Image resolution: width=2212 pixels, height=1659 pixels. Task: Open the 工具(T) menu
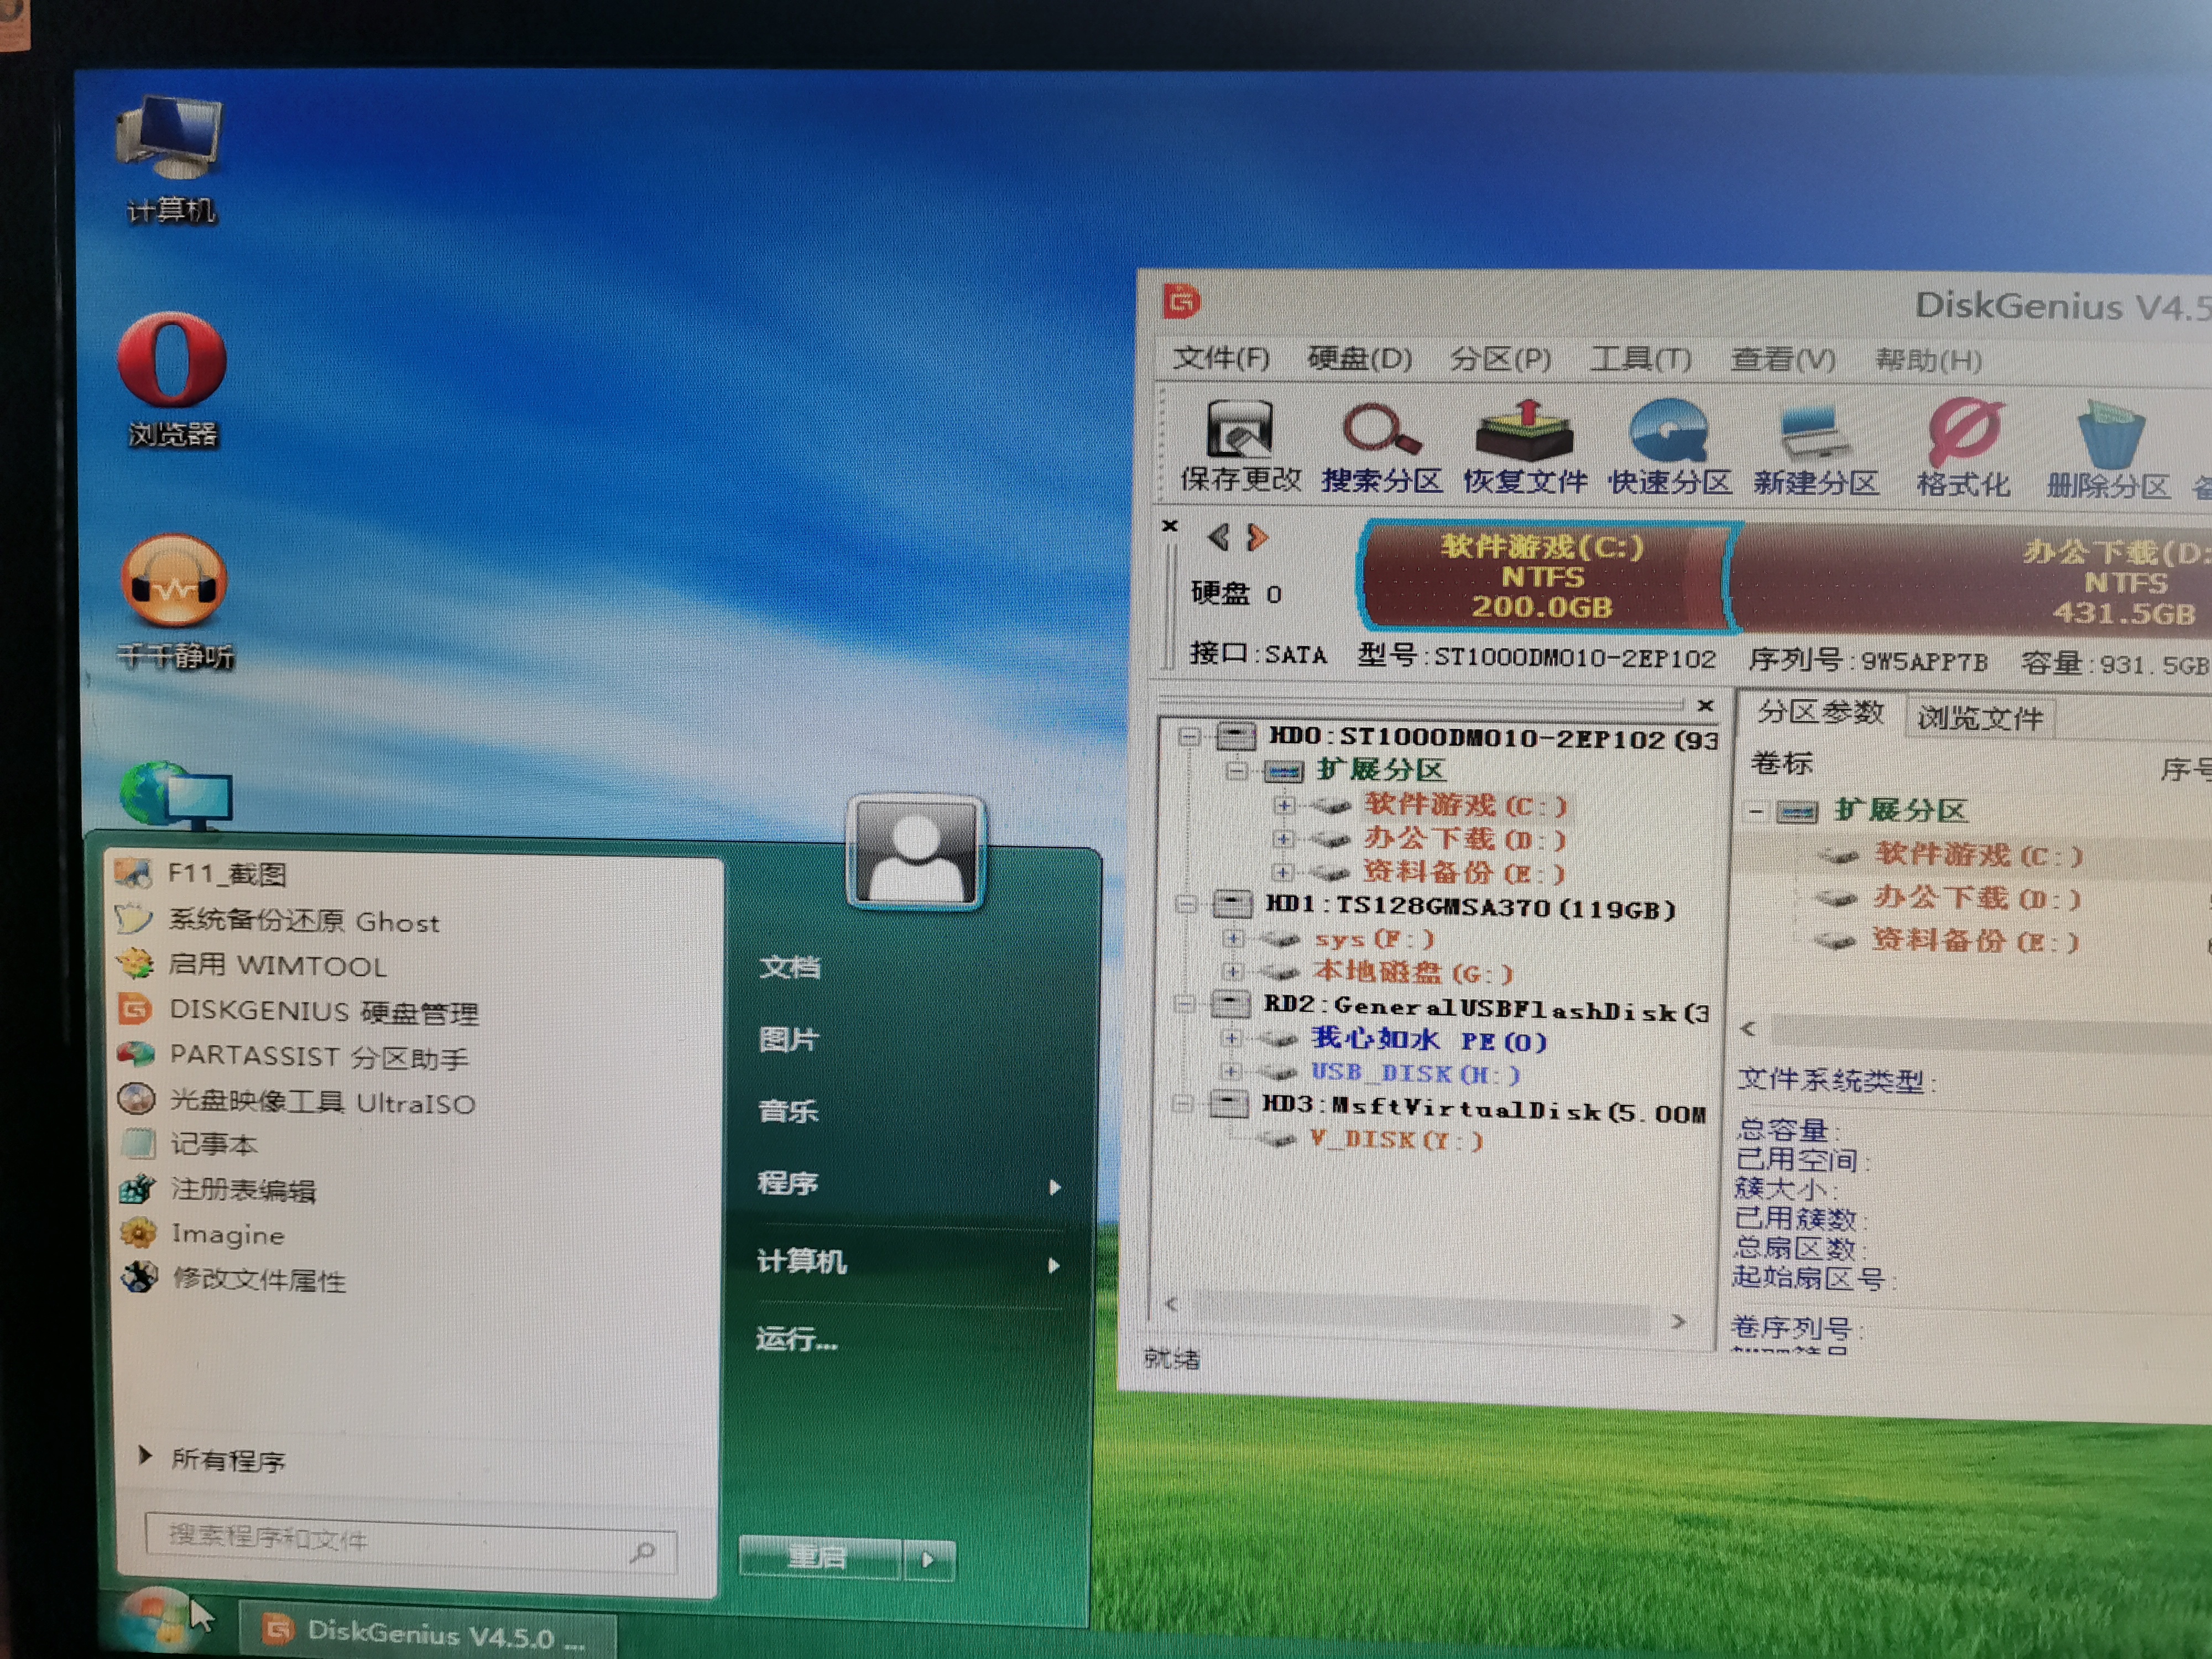[1640, 360]
